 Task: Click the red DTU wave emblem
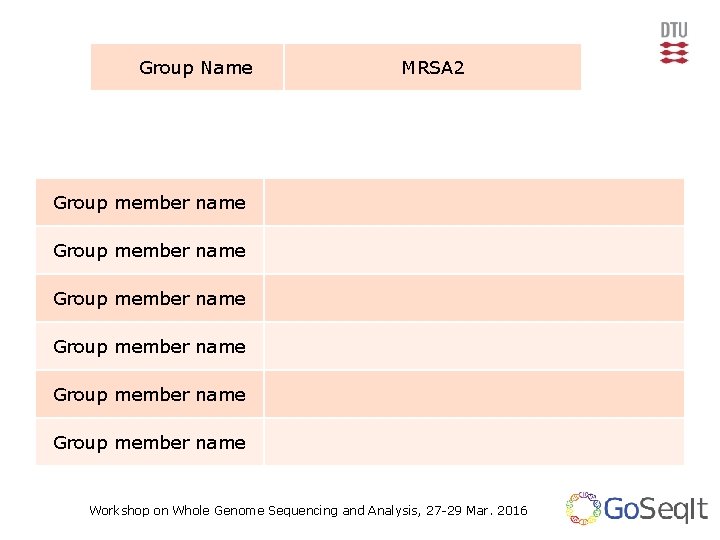(674, 53)
